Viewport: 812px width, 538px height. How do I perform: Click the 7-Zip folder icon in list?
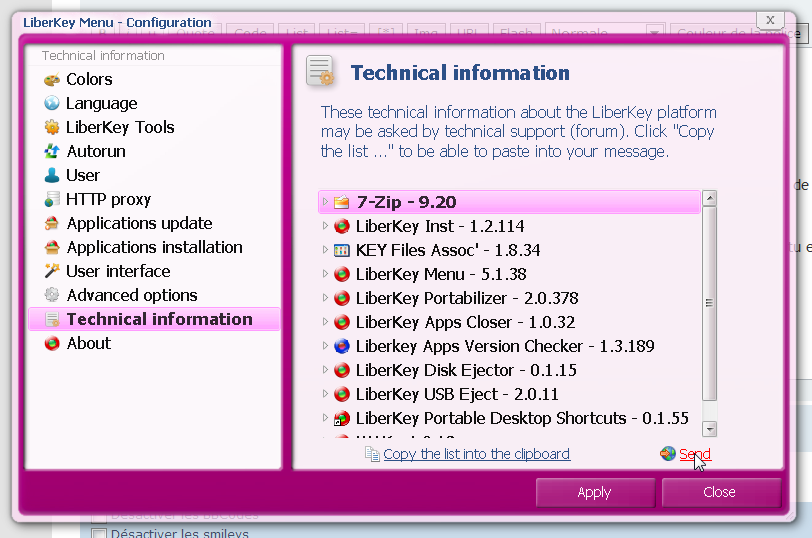point(342,202)
